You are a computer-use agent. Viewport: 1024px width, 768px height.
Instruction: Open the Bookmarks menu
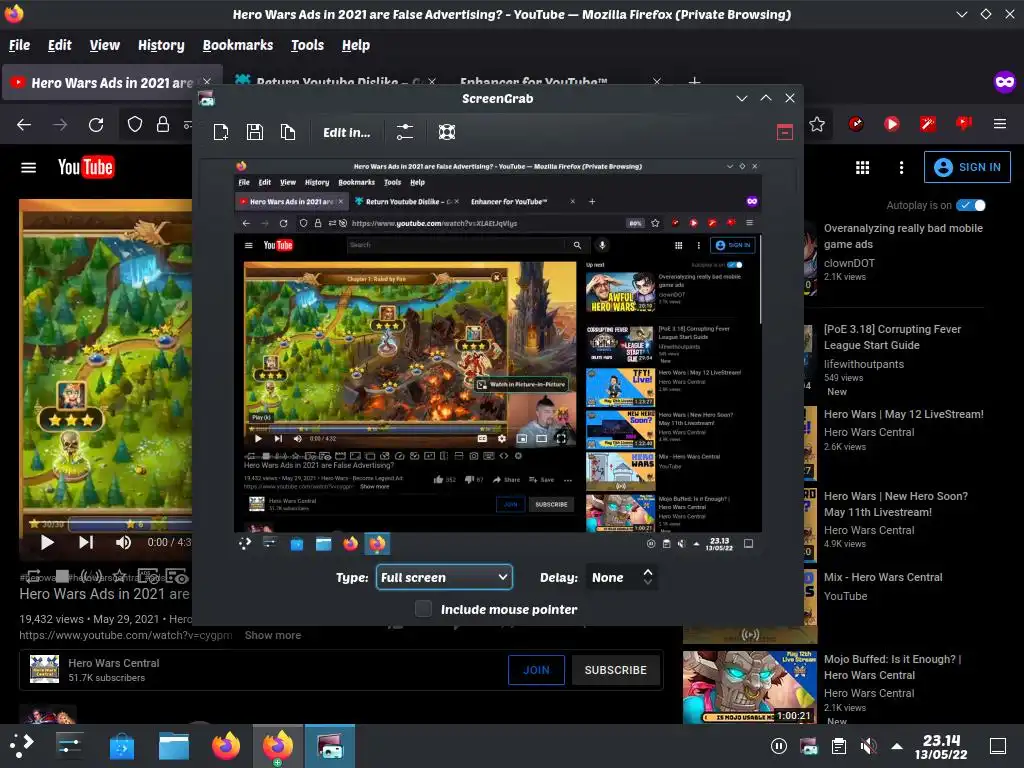pos(238,45)
